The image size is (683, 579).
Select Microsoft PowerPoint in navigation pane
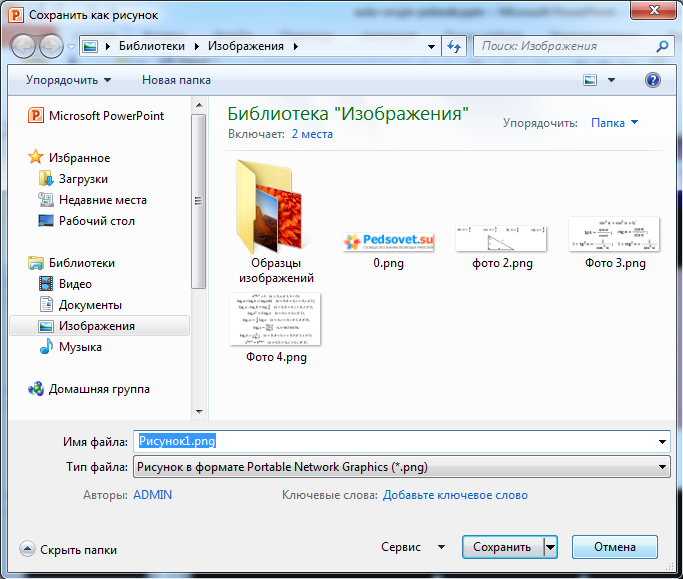pos(105,116)
